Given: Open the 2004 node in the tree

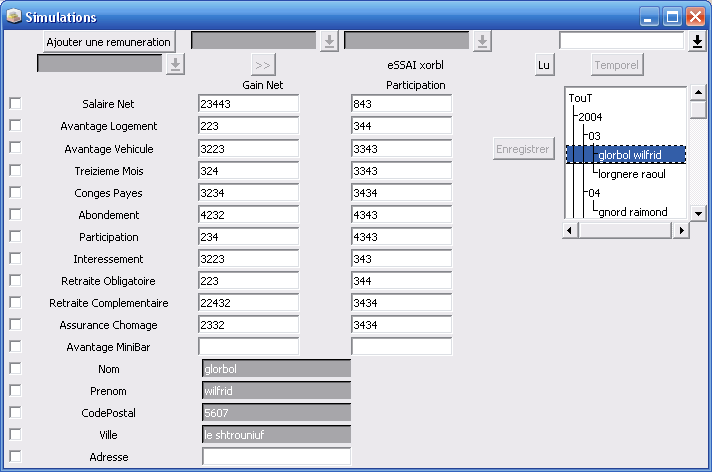Looking at the screenshot, I should coord(590,117).
